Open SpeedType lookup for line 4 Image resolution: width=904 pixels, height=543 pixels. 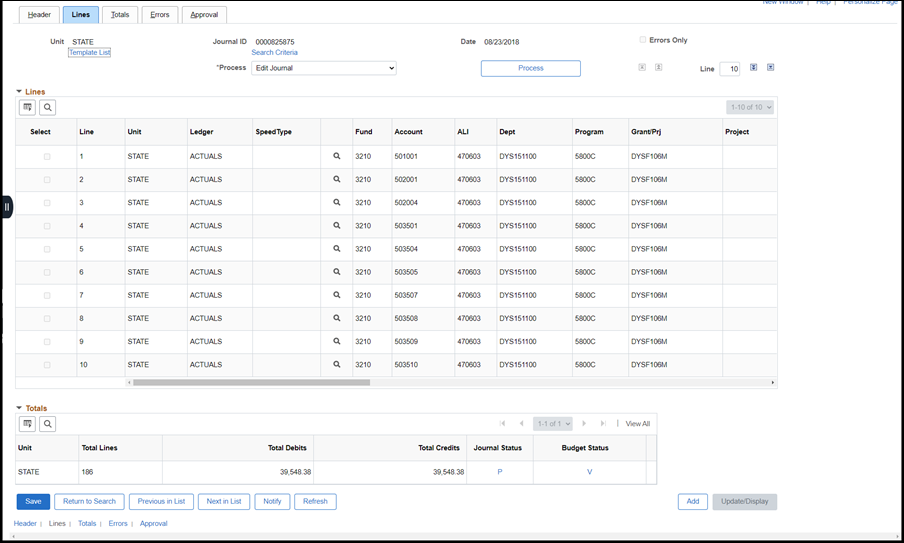tap(337, 225)
